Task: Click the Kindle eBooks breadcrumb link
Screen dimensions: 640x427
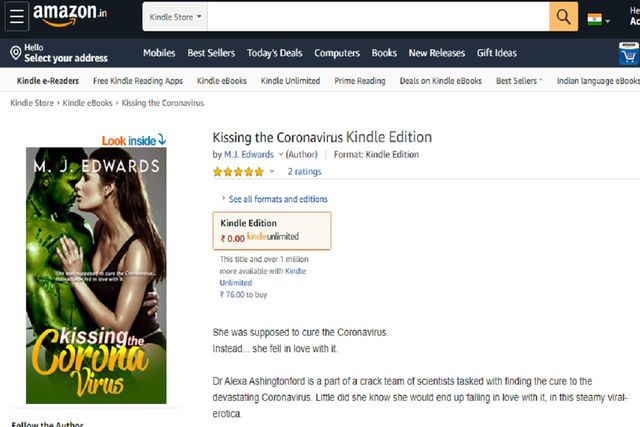Action: pos(87,103)
